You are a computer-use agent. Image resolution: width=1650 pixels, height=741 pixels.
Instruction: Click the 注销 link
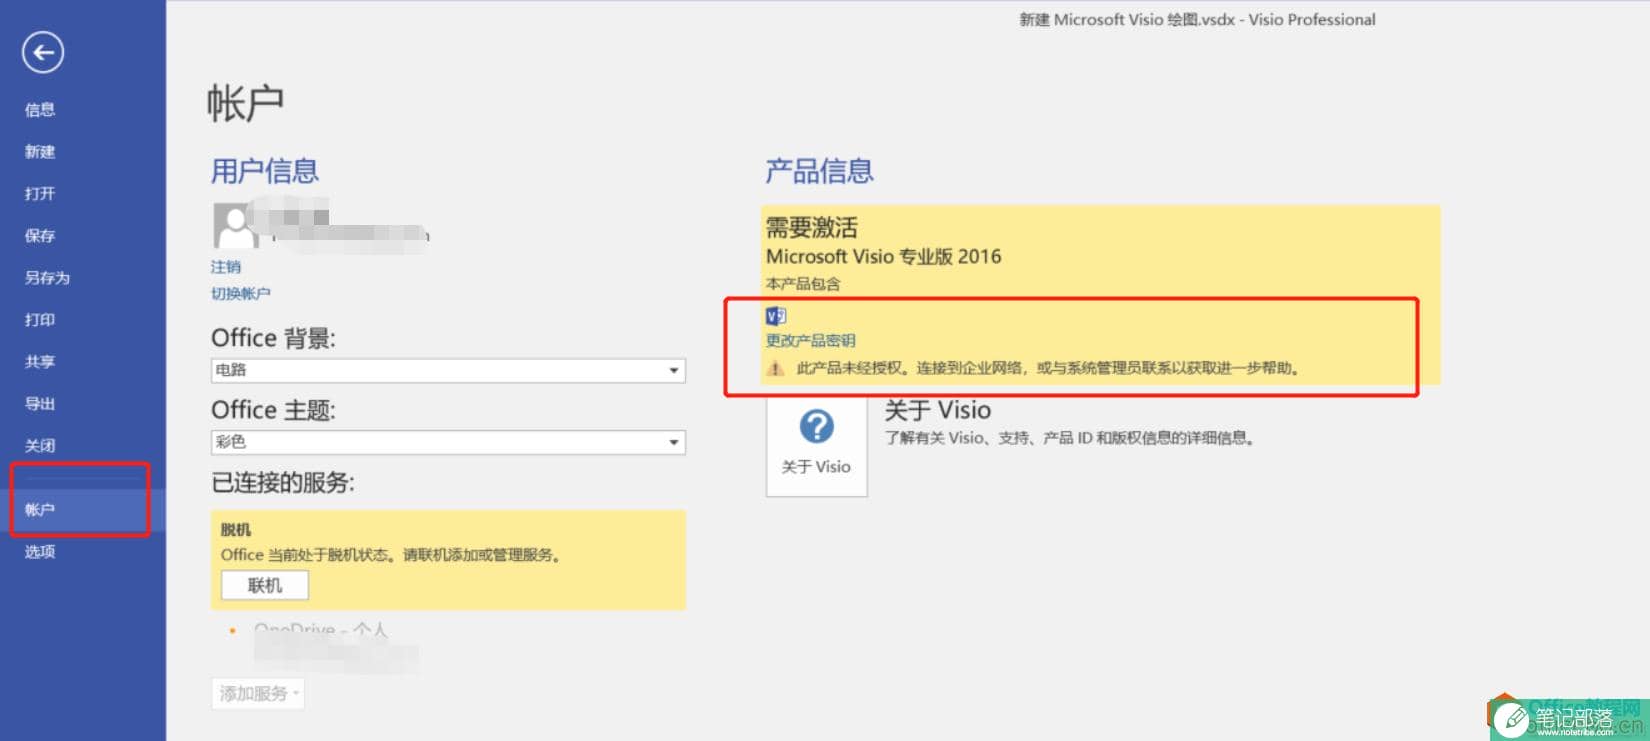pos(226,267)
